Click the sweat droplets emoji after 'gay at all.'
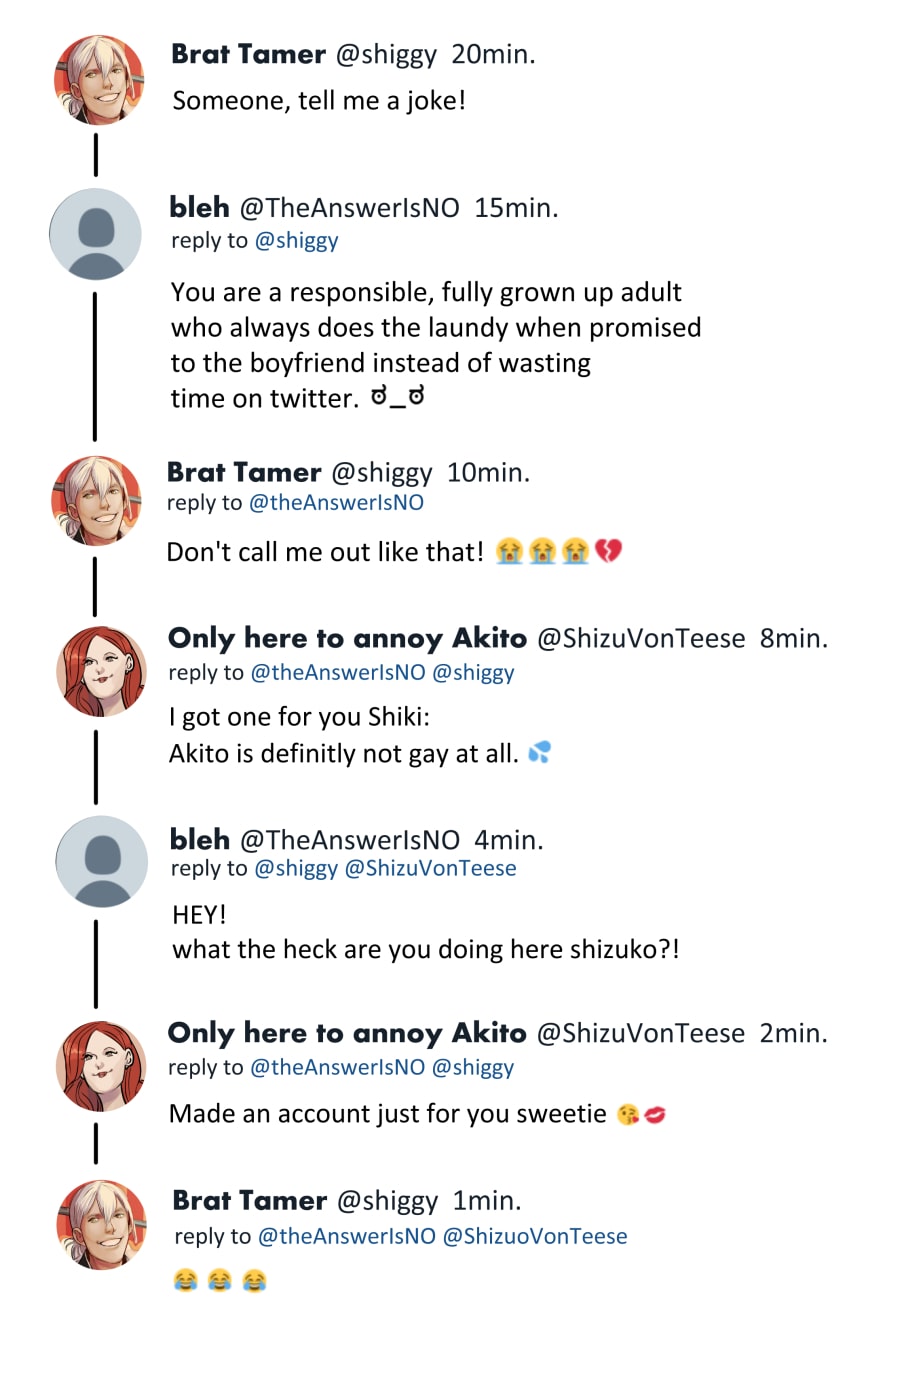The height and width of the screenshot is (1380, 900). coord(539,752)
